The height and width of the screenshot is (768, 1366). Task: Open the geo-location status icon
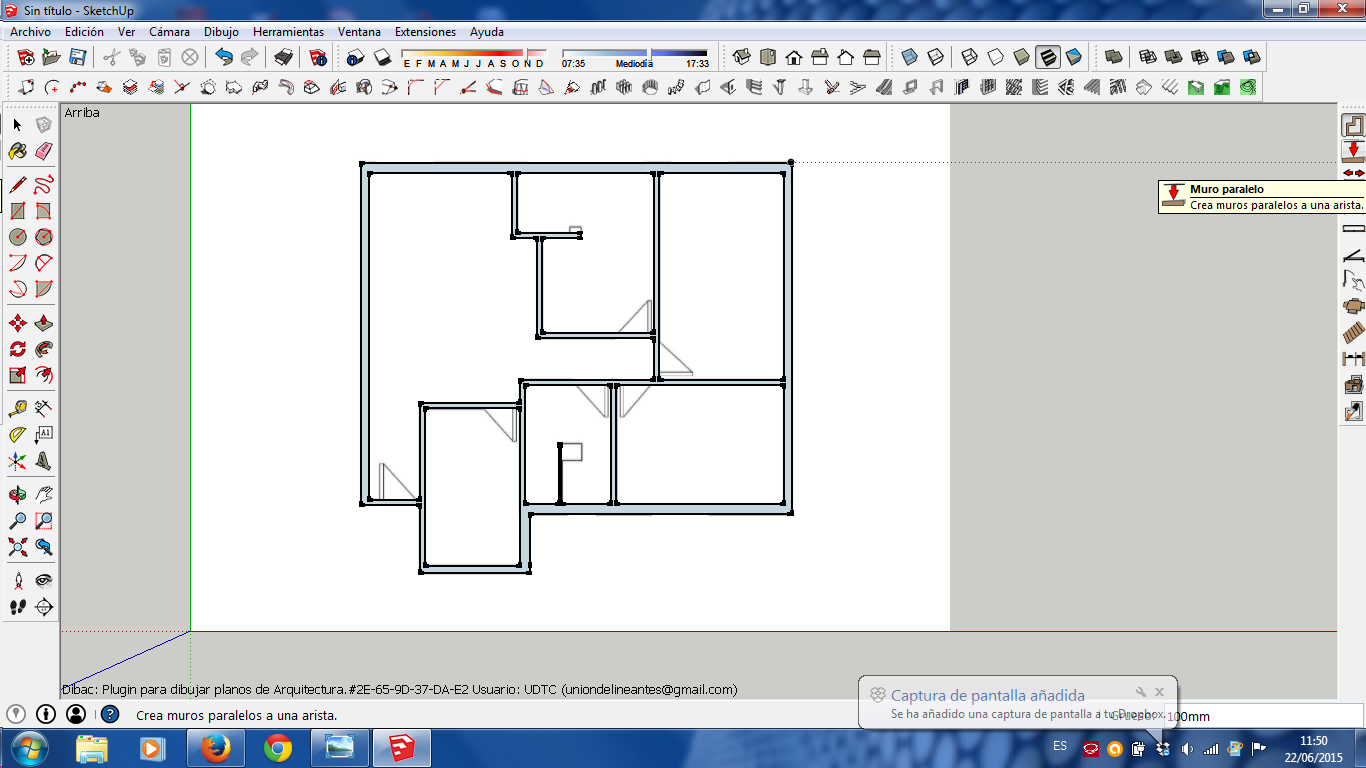coord(16,714)
